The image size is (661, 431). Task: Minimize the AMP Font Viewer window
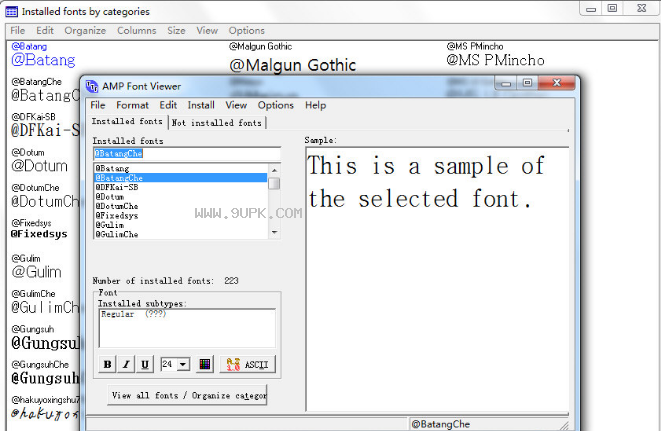click(x=506, y=83)
